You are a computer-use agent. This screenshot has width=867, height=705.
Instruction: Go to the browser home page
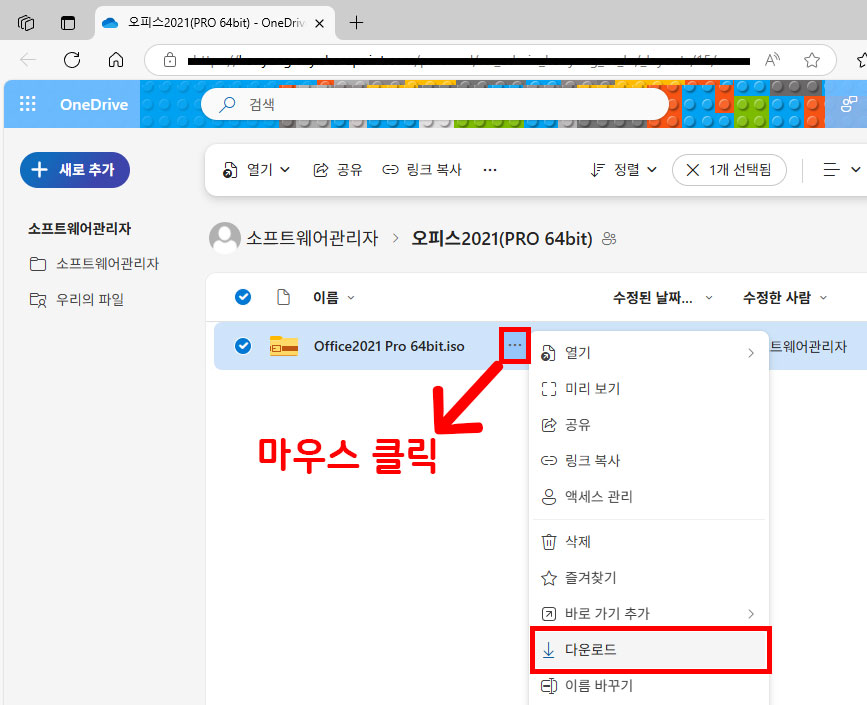click(x=116, y=60)
